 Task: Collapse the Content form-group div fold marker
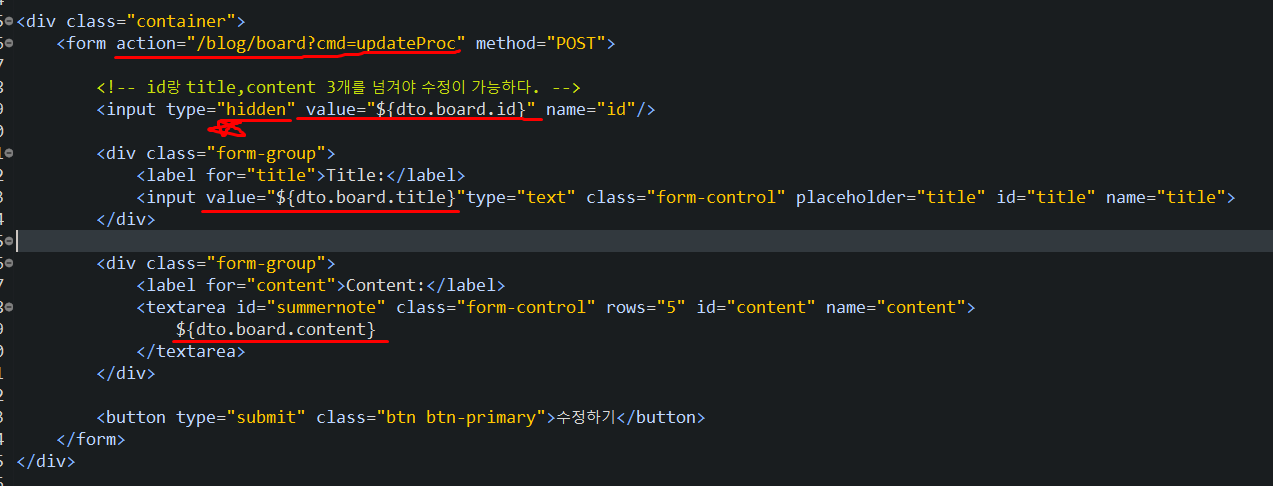(x=9, y=264)
